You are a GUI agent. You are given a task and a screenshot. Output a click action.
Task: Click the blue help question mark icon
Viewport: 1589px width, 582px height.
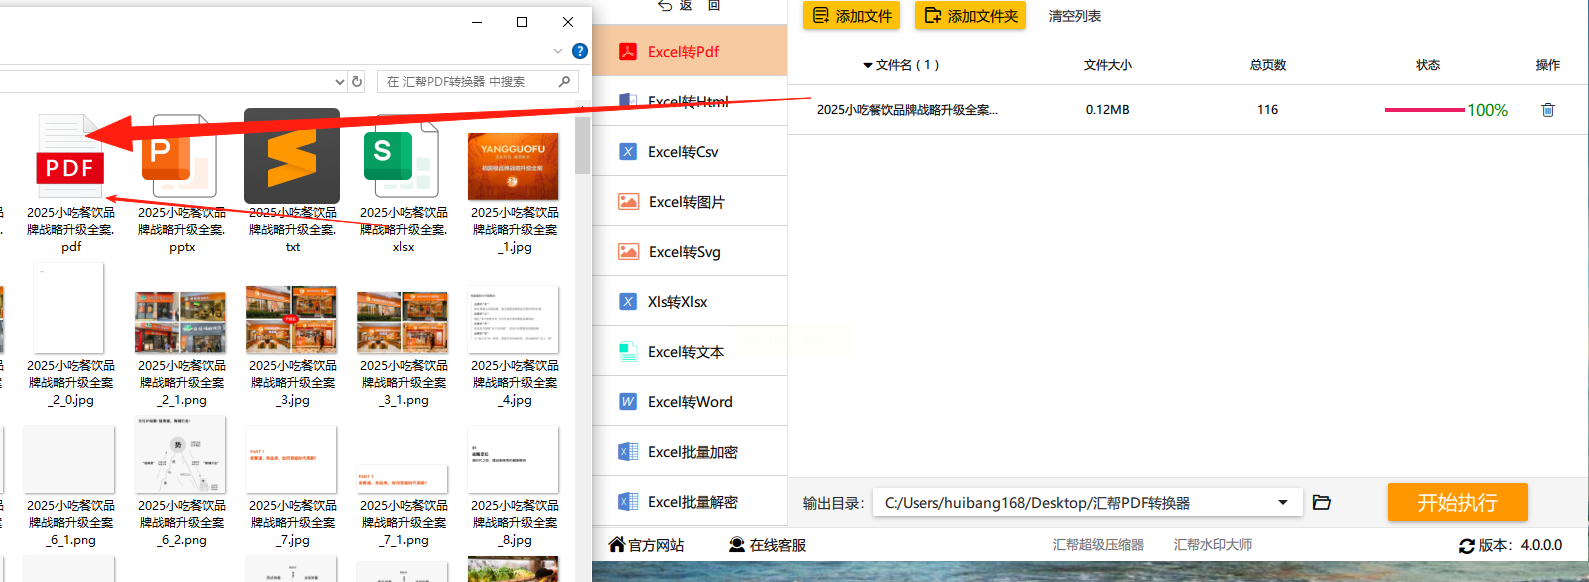coord(579,51)
